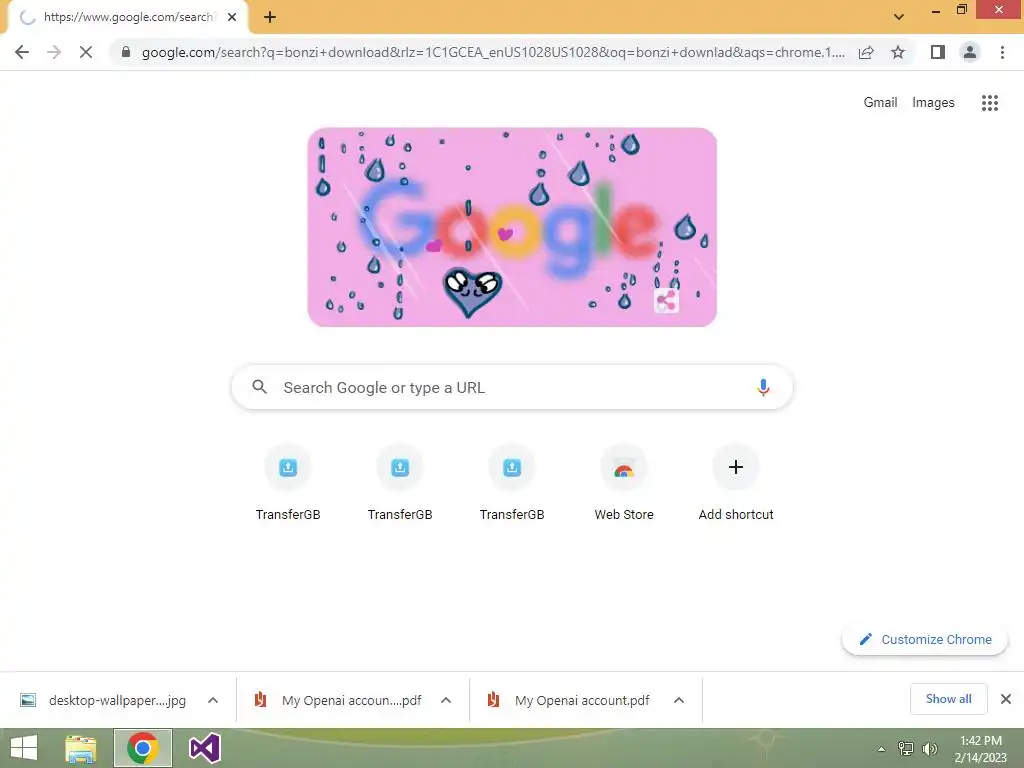Open the side panel icon
This screenshot has width=1024, height=768.
[x=938, y=52]
